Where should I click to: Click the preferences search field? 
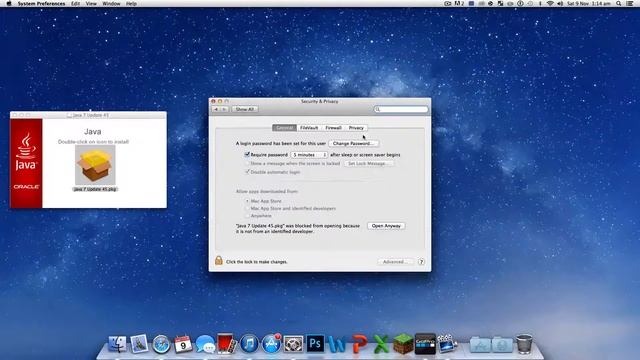401,109
